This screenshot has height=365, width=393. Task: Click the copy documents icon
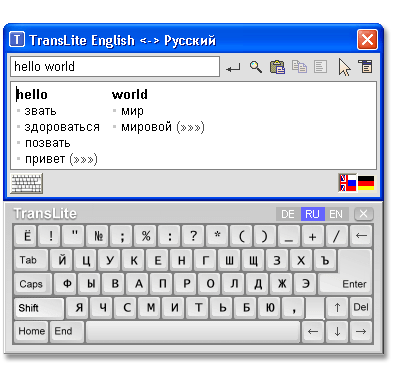(x=299, y=67)
